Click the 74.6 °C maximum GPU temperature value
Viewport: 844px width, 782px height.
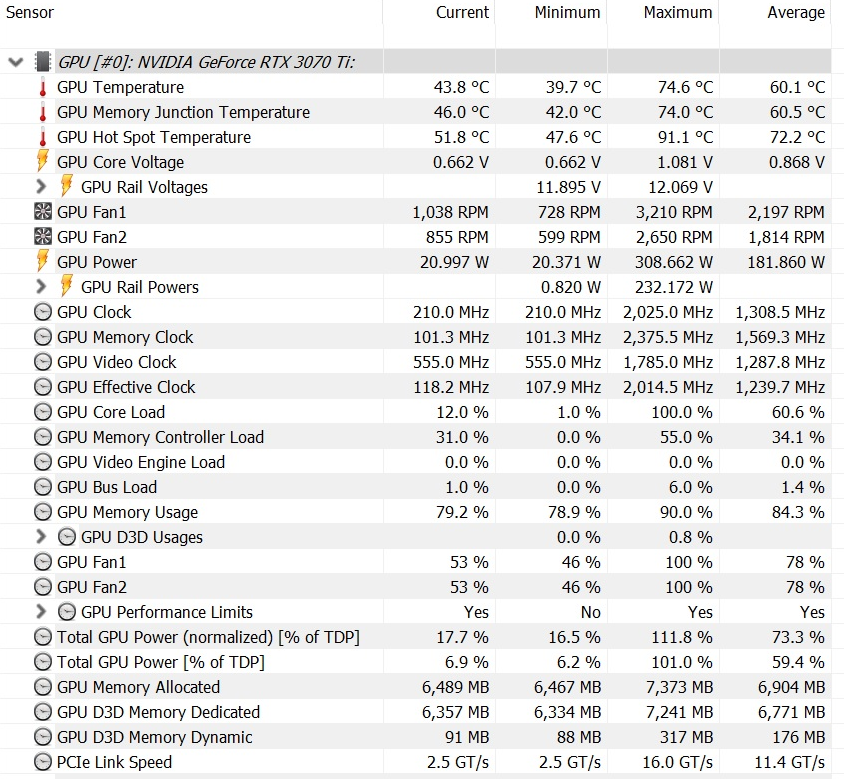[x=685, y=87]
